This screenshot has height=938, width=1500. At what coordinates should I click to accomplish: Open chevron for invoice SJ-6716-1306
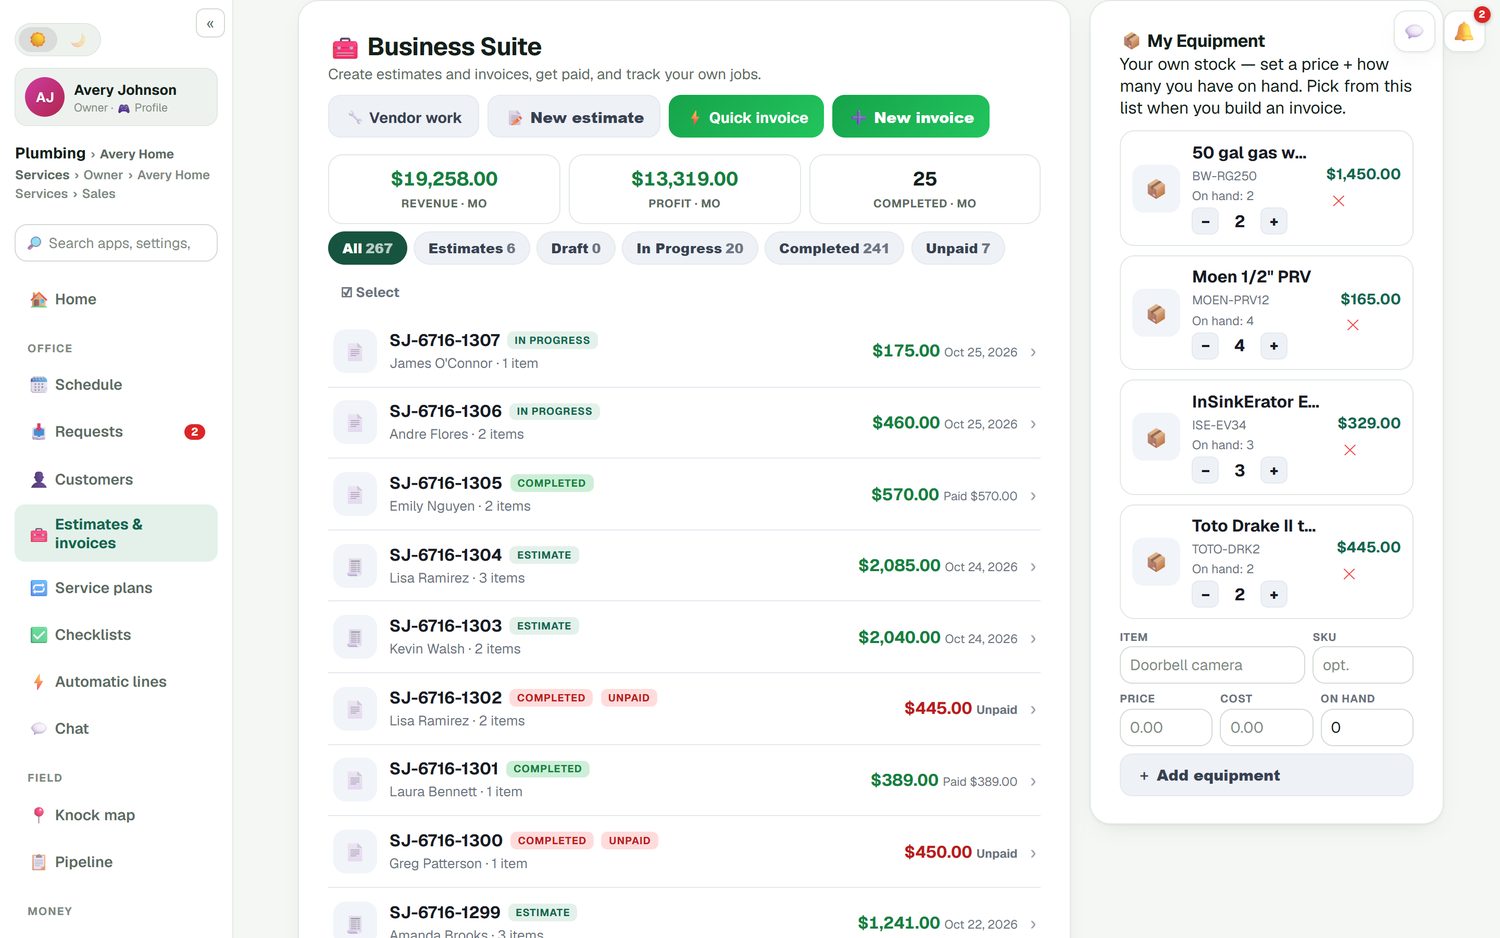[1033, 424]
